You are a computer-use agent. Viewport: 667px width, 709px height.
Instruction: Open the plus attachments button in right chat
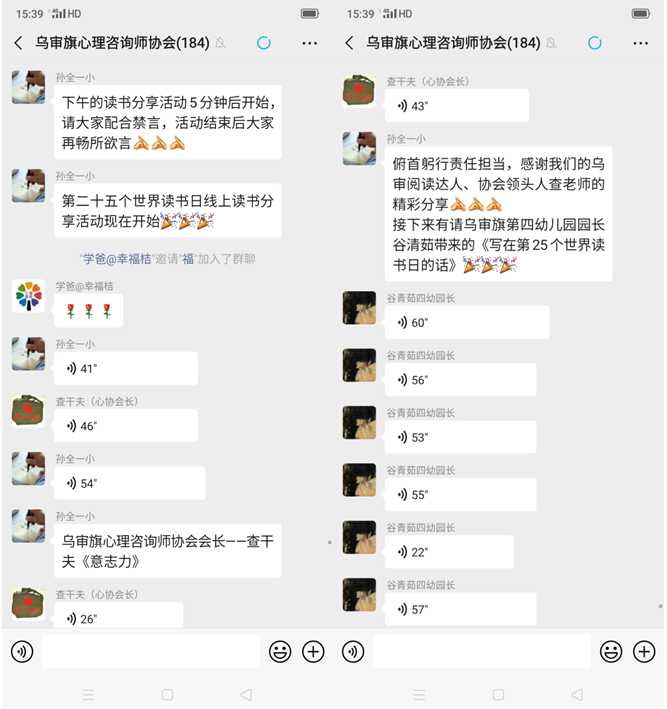(644, 652)
